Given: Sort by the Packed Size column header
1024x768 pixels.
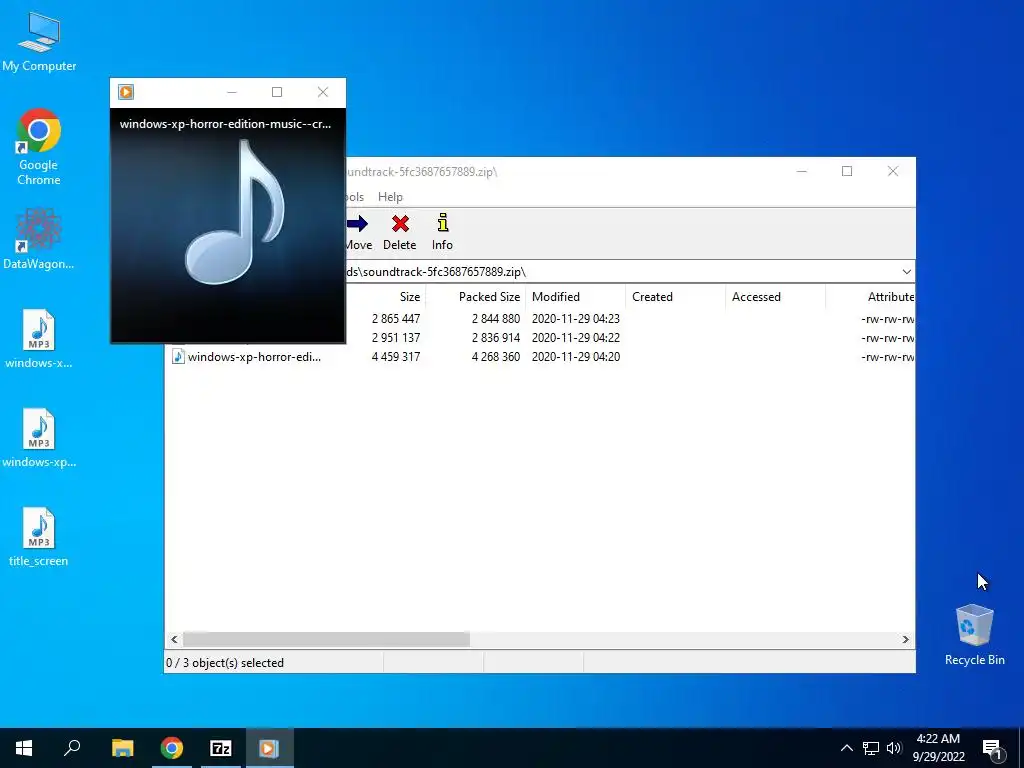Looking at the screenshot, I should (x=489, y=296).
